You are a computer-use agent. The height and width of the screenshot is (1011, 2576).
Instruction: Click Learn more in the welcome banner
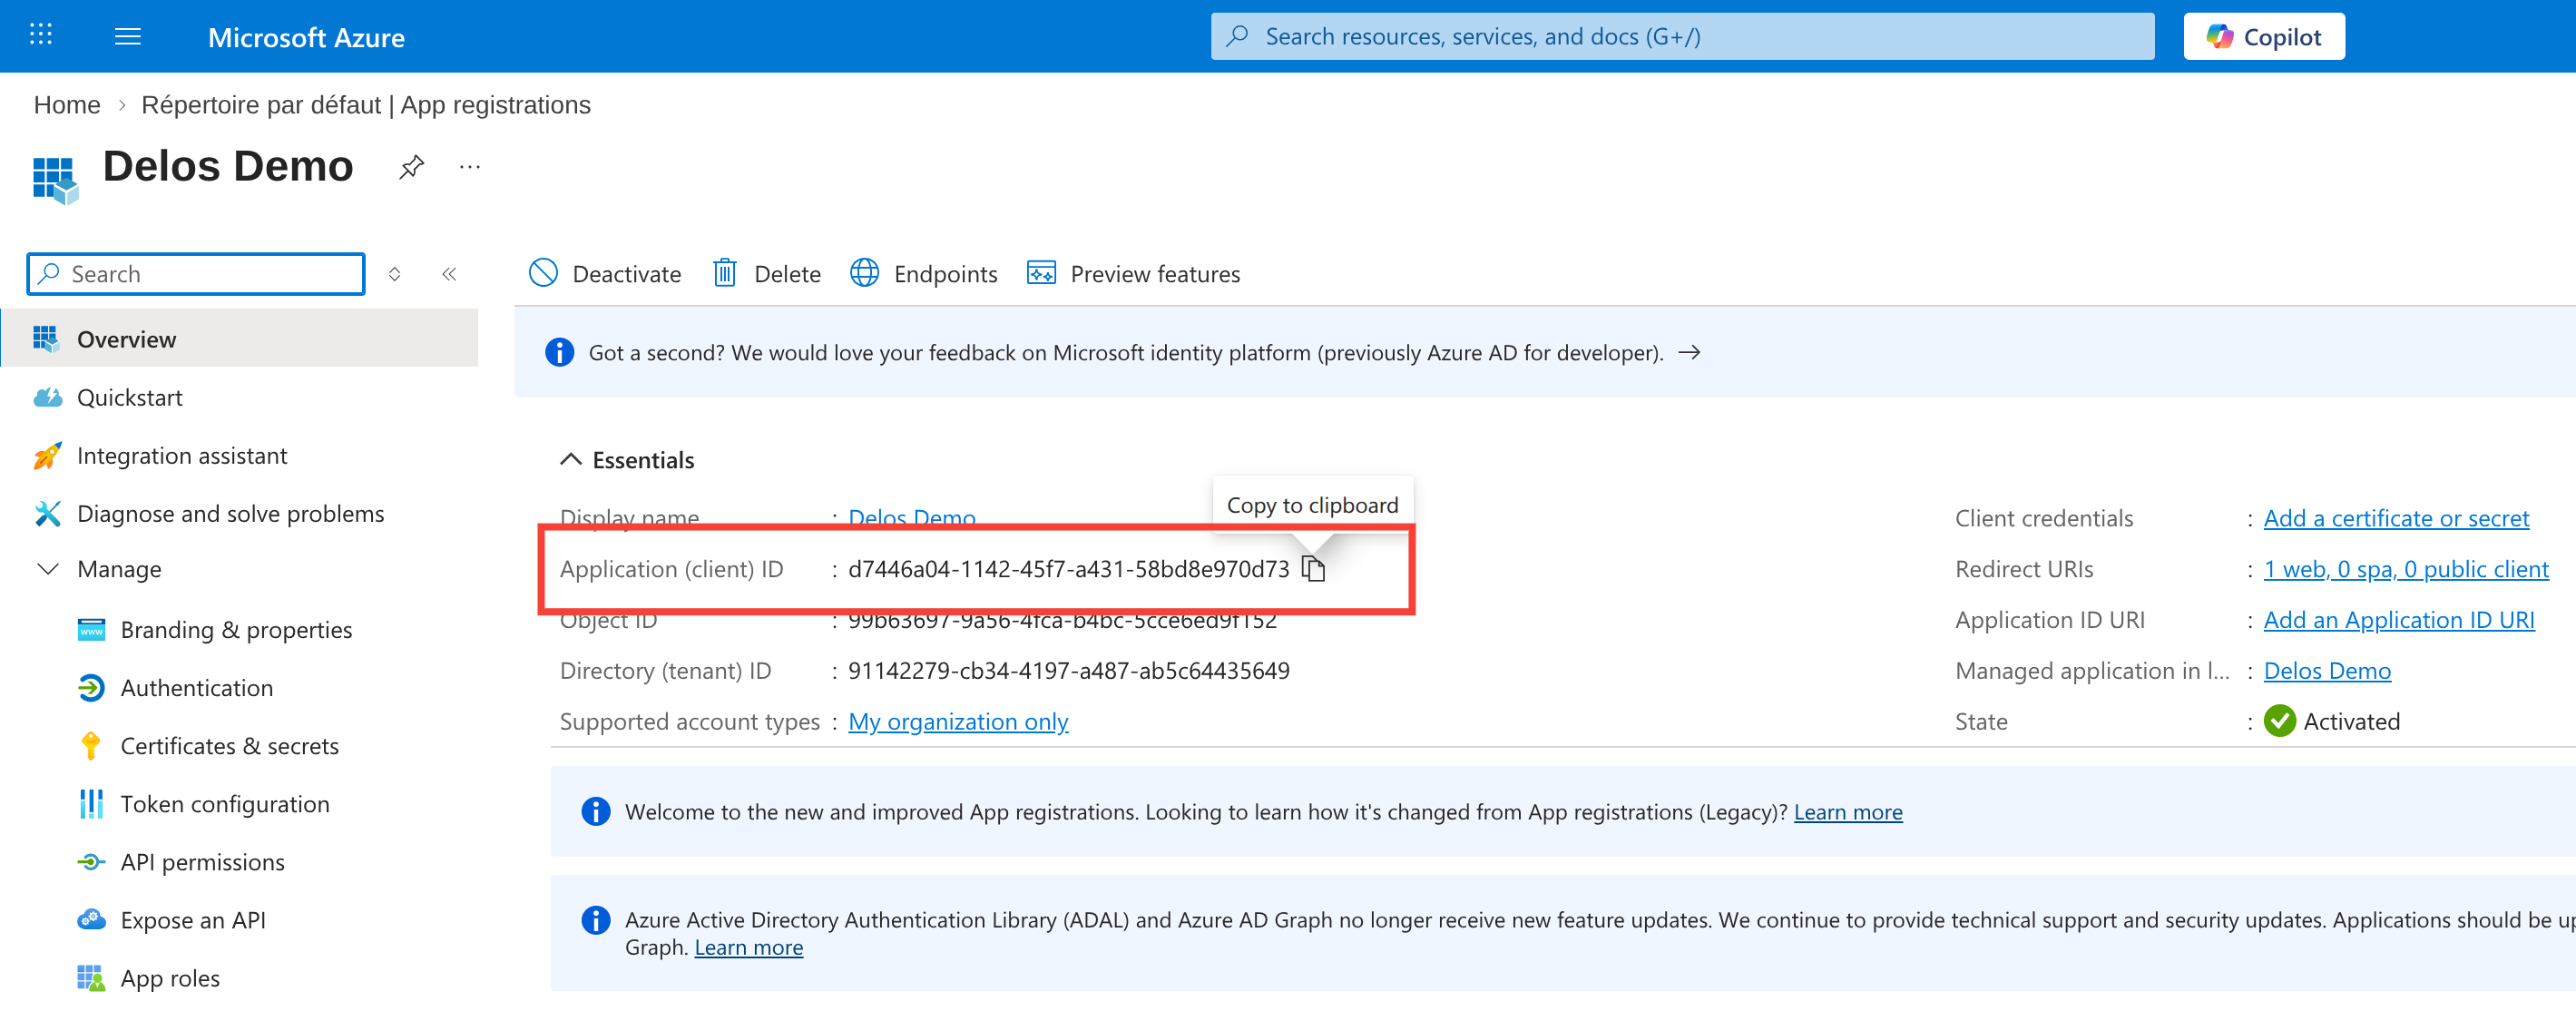click(x=1848, y=811)
